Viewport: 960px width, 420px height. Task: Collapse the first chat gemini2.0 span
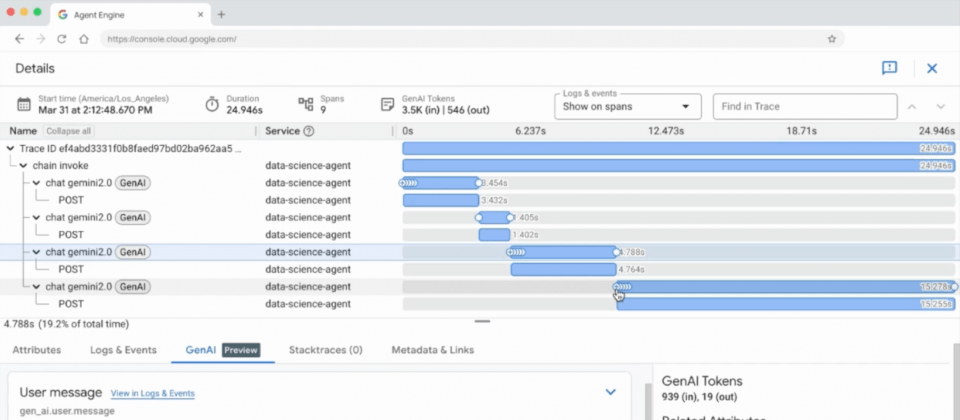[x=36, y=183]
